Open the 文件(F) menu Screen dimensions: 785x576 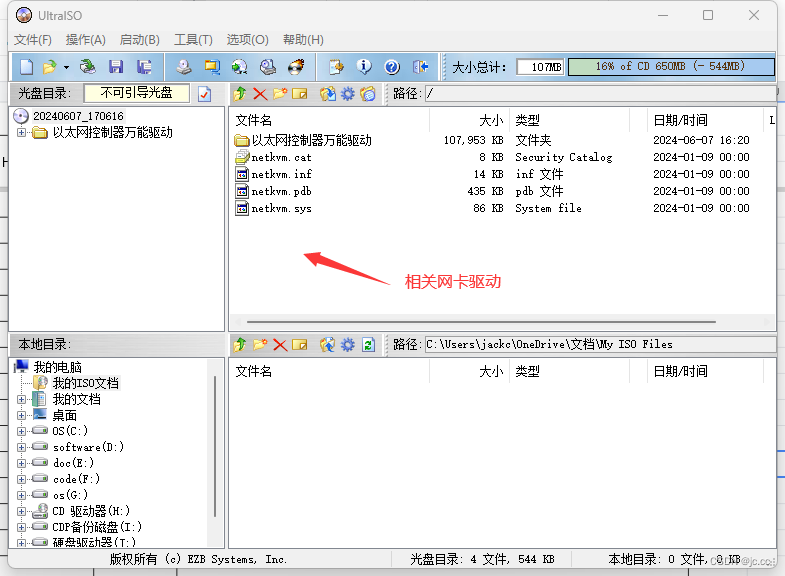33,40
